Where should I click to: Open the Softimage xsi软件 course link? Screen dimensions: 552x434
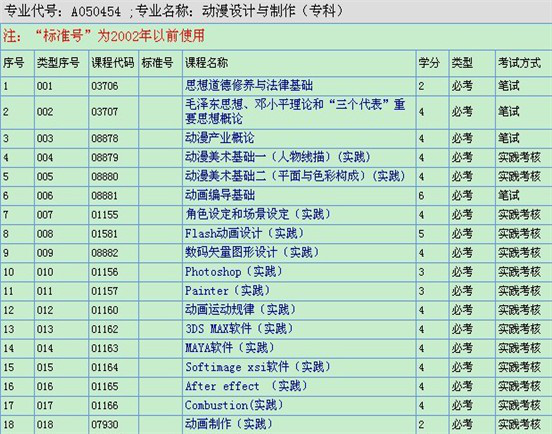pyautogui.click(x=258, y=367)
